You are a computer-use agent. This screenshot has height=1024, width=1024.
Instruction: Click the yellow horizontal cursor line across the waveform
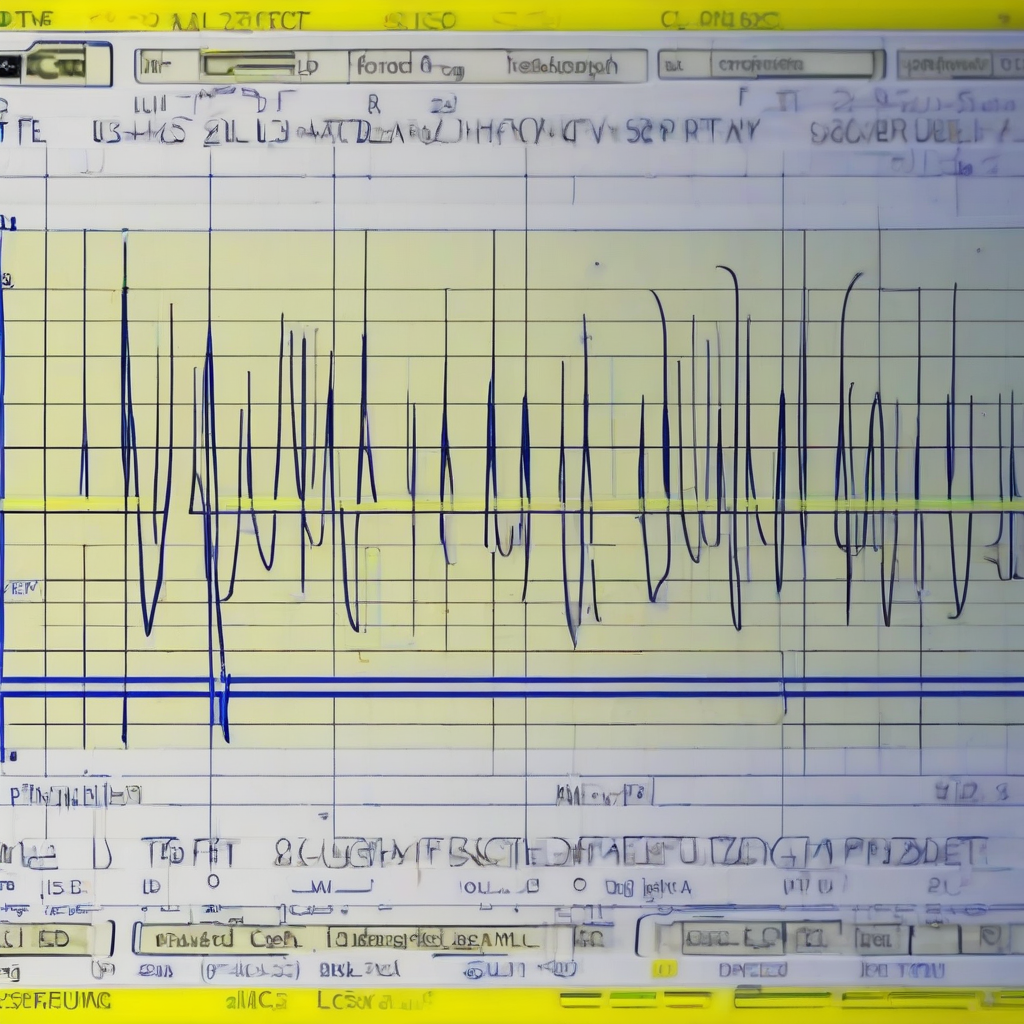(x=512, y=504)
